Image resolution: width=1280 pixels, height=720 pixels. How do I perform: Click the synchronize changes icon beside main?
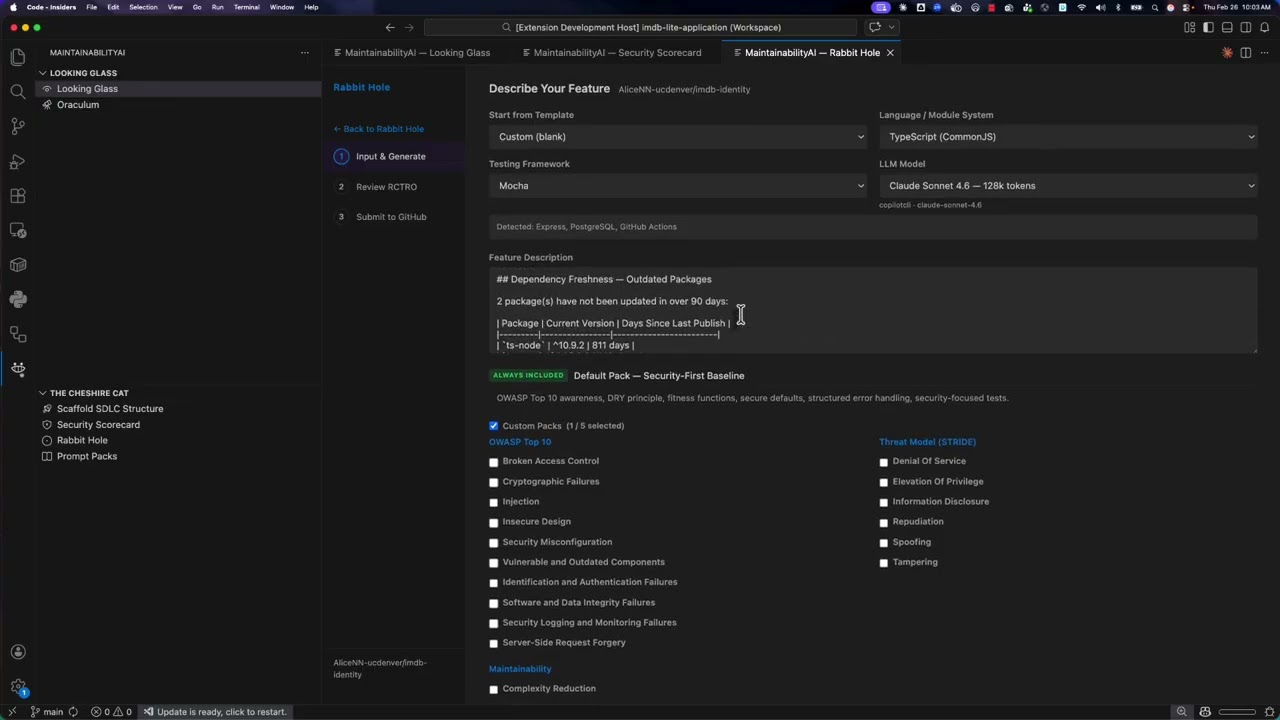pos(73,712)
